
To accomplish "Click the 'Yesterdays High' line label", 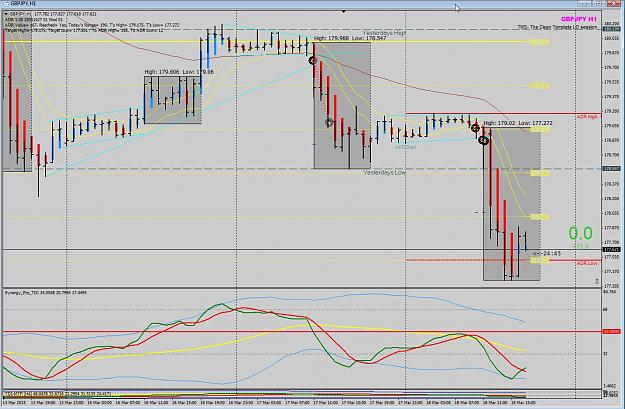I will coord(384,33).
